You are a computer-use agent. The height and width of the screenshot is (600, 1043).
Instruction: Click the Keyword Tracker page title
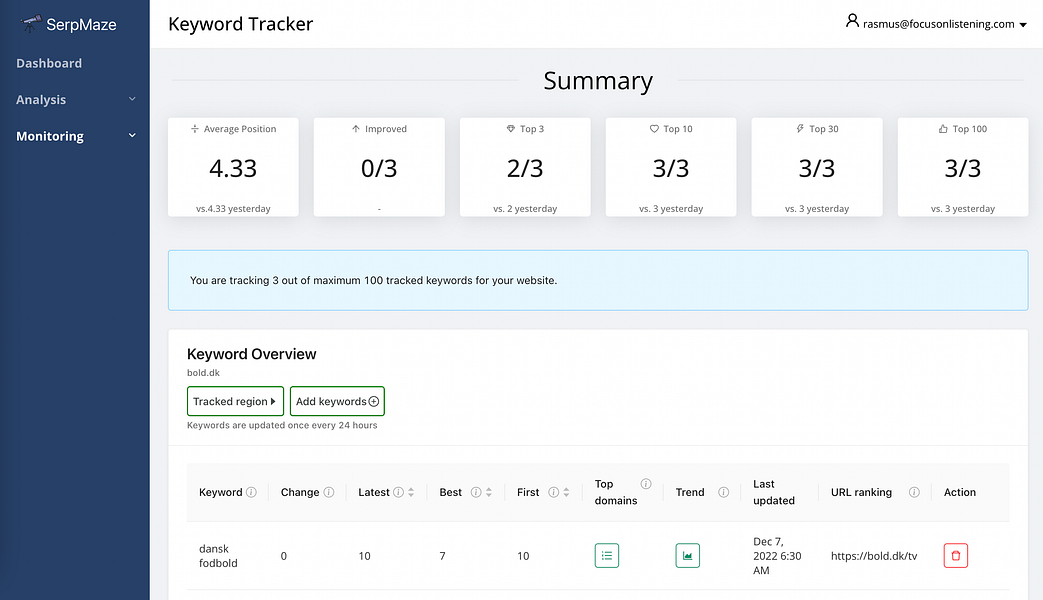(x=241, y=24)
